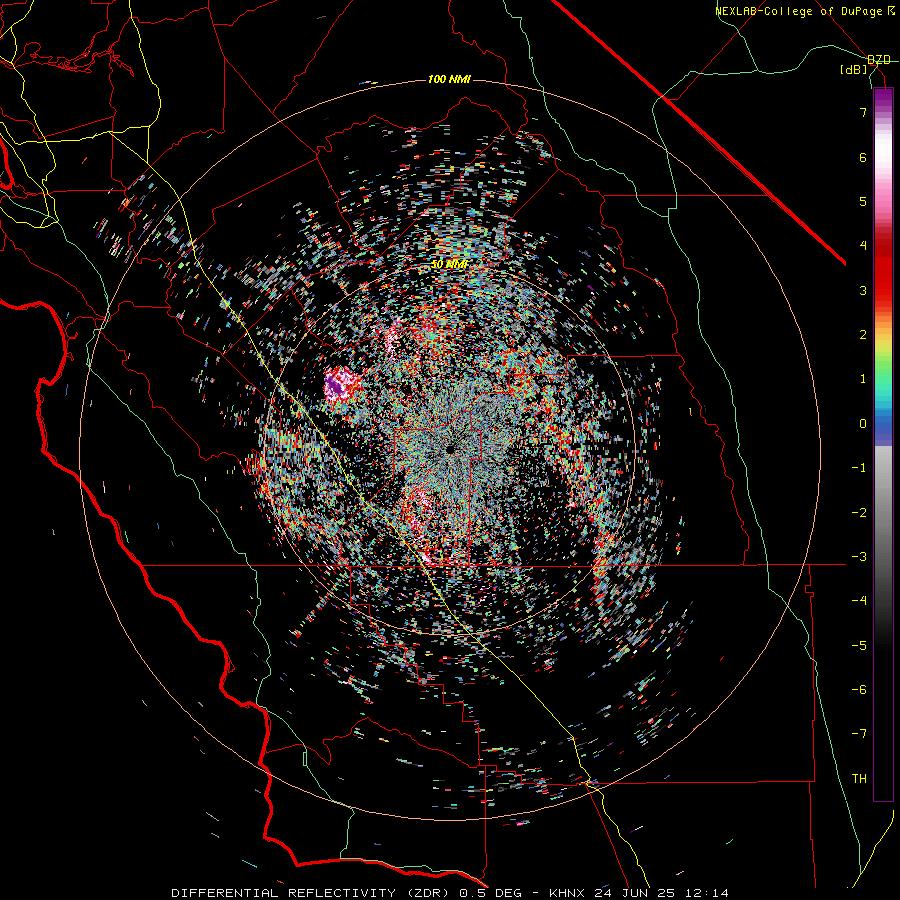Click the purple top of the color bar
900x900 pixels.
[883, 98]
